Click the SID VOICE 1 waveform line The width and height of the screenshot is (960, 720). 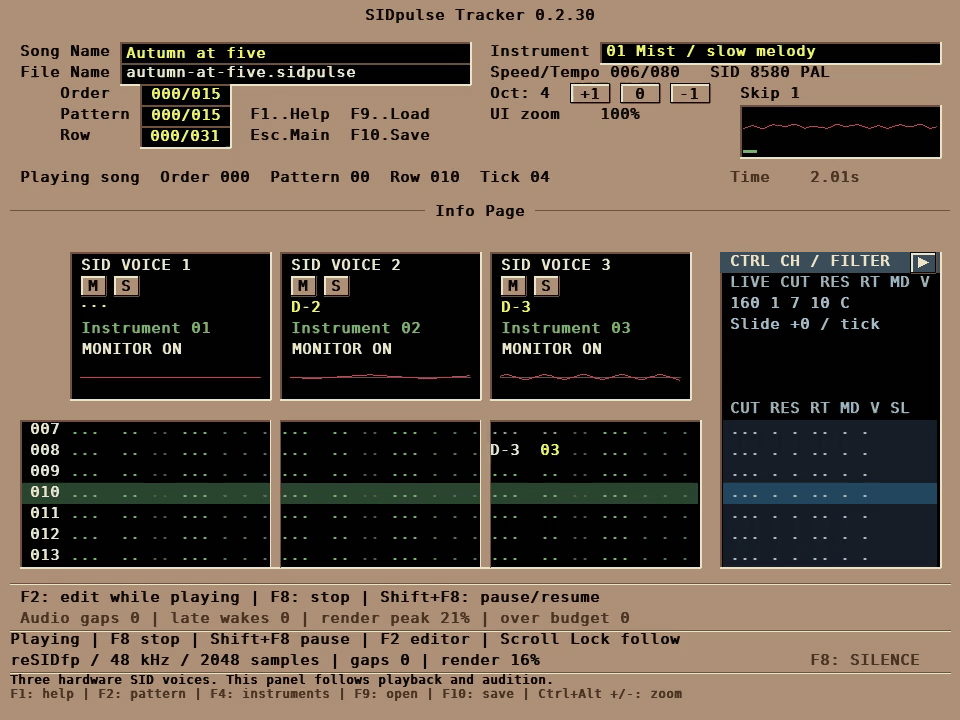coord(170,377)
